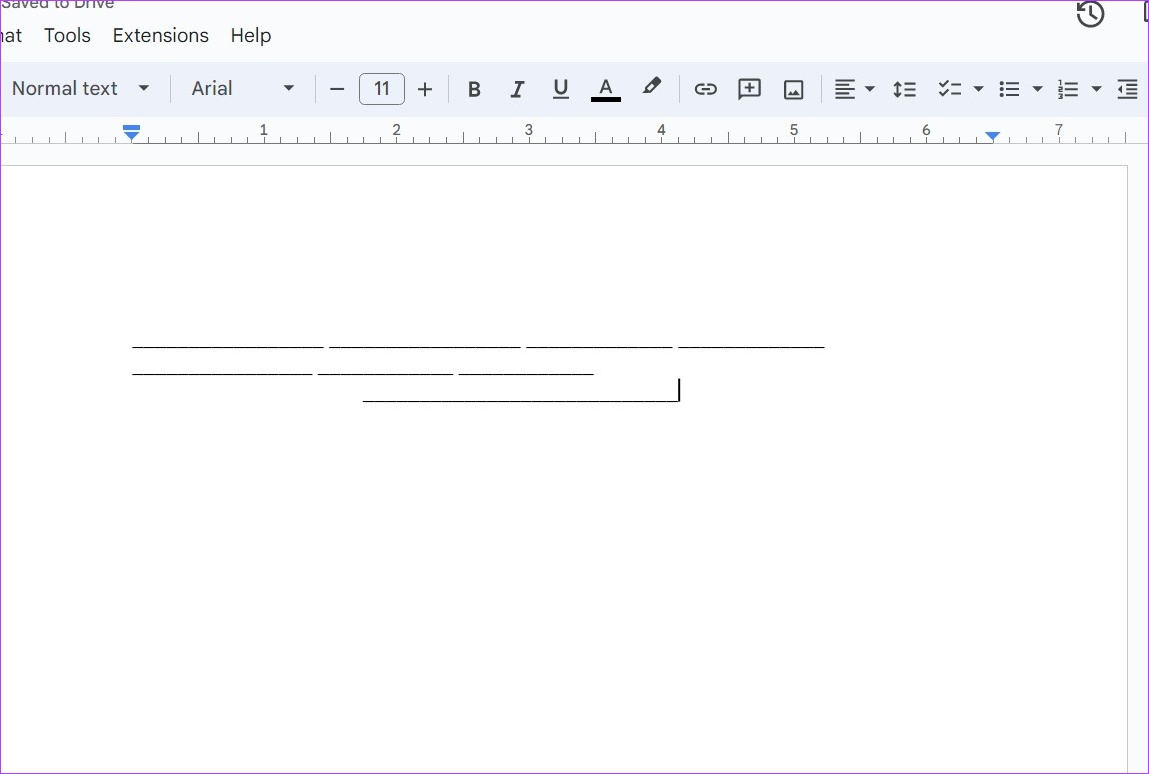
Task: Add a comment with the comment icon
Action: [749, 89]
